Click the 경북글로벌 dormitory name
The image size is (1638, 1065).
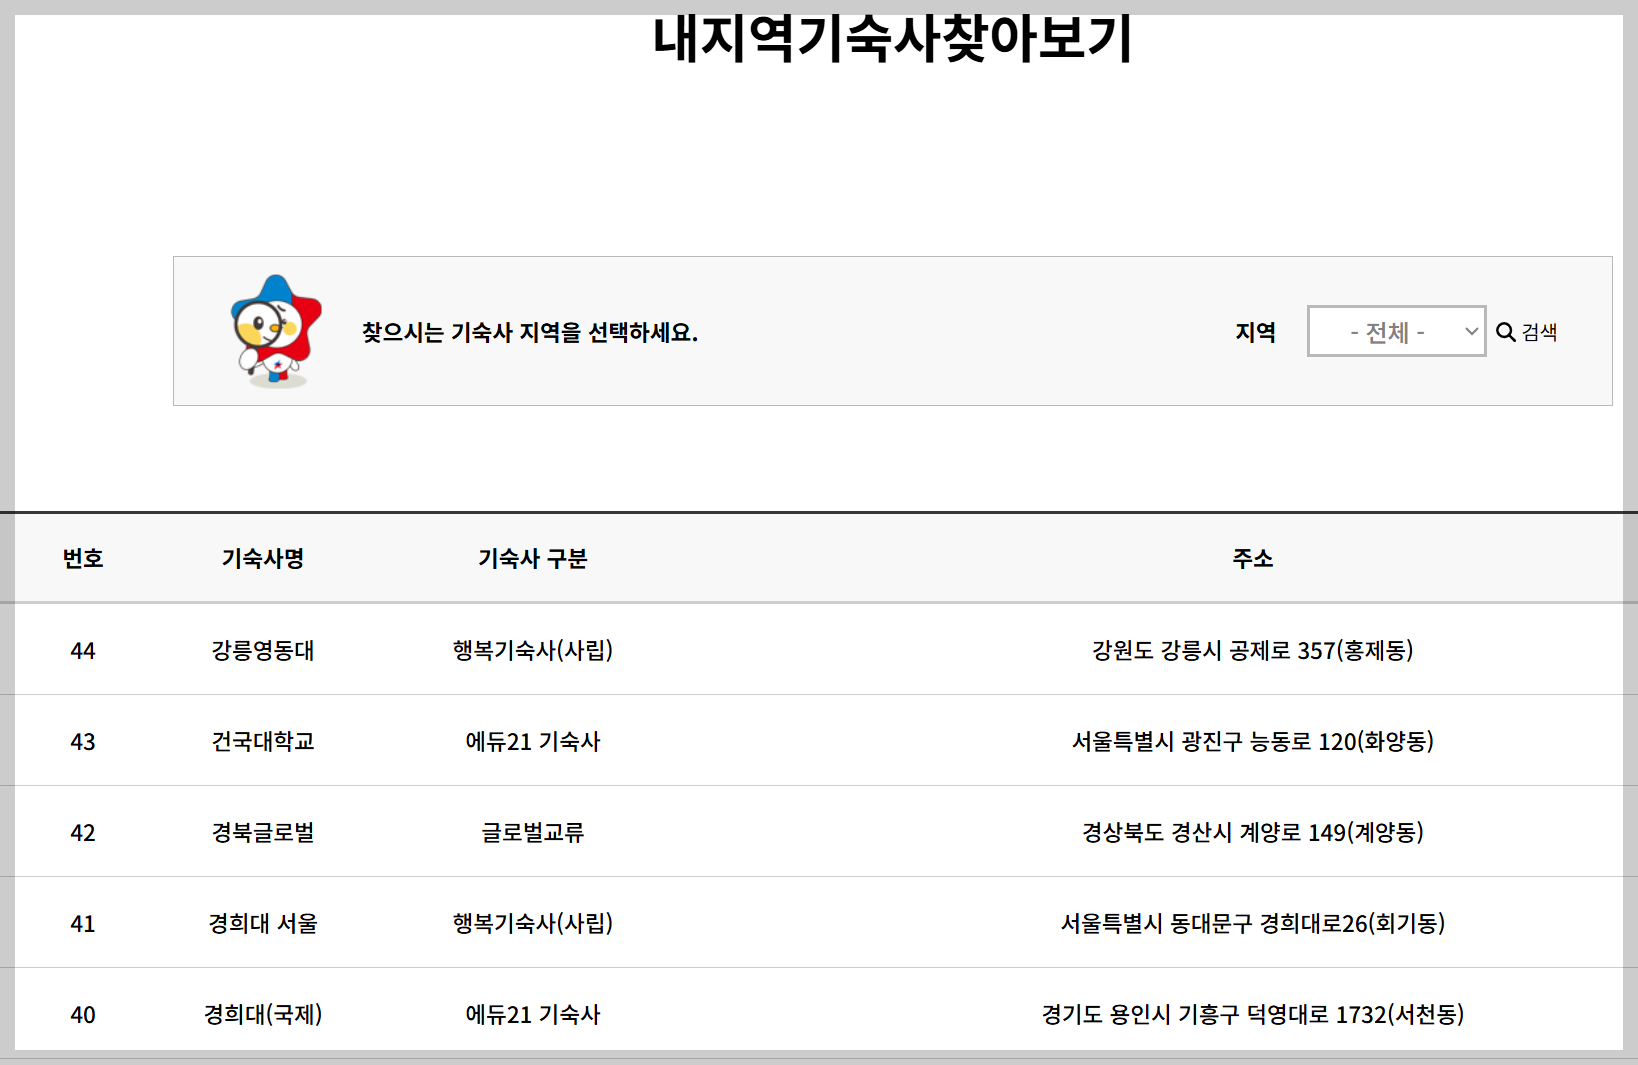[x=263, y=831]
